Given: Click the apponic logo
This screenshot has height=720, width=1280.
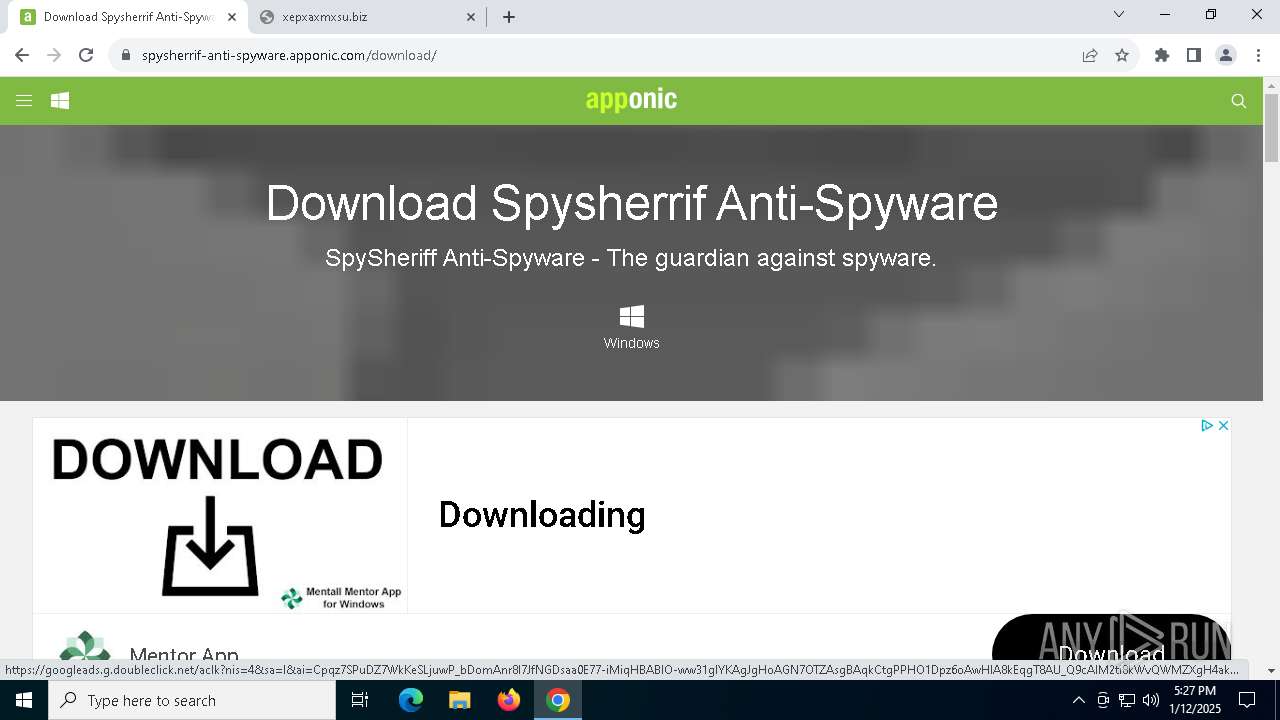Looking at the screenshot, I should pos(631,99).
